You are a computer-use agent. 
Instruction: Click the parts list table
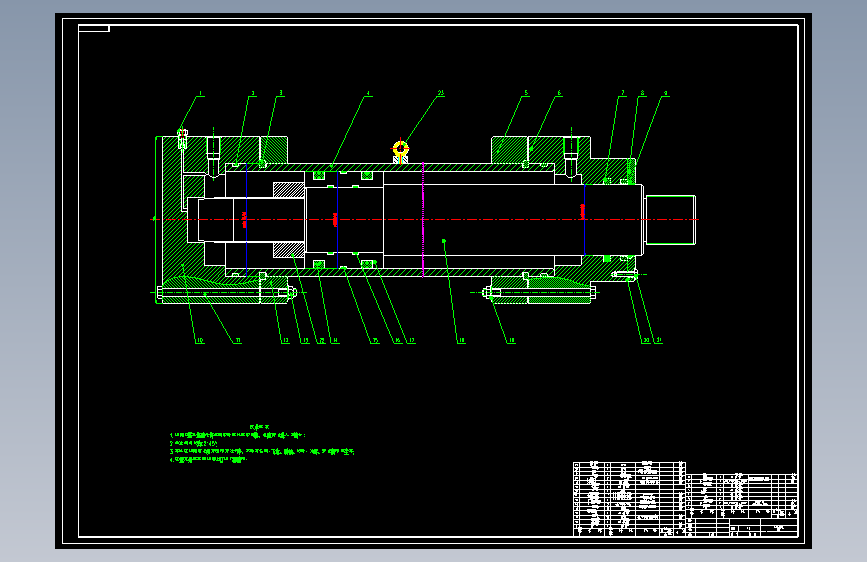click(x=629, y=498)
